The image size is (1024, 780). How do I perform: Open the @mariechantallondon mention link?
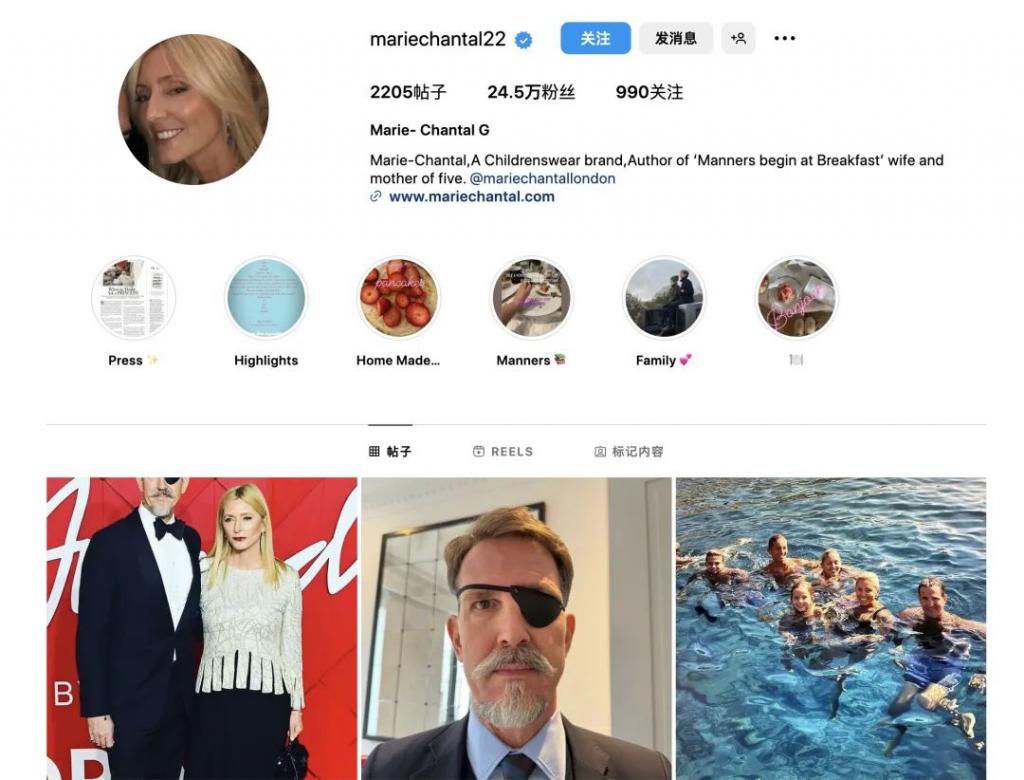click(542, 179)
